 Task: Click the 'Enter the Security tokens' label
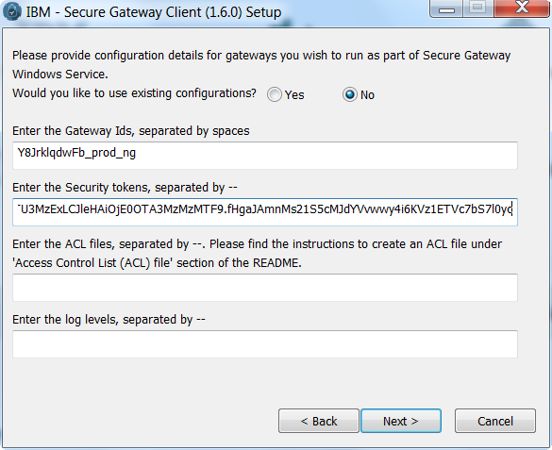click(125, 188)
